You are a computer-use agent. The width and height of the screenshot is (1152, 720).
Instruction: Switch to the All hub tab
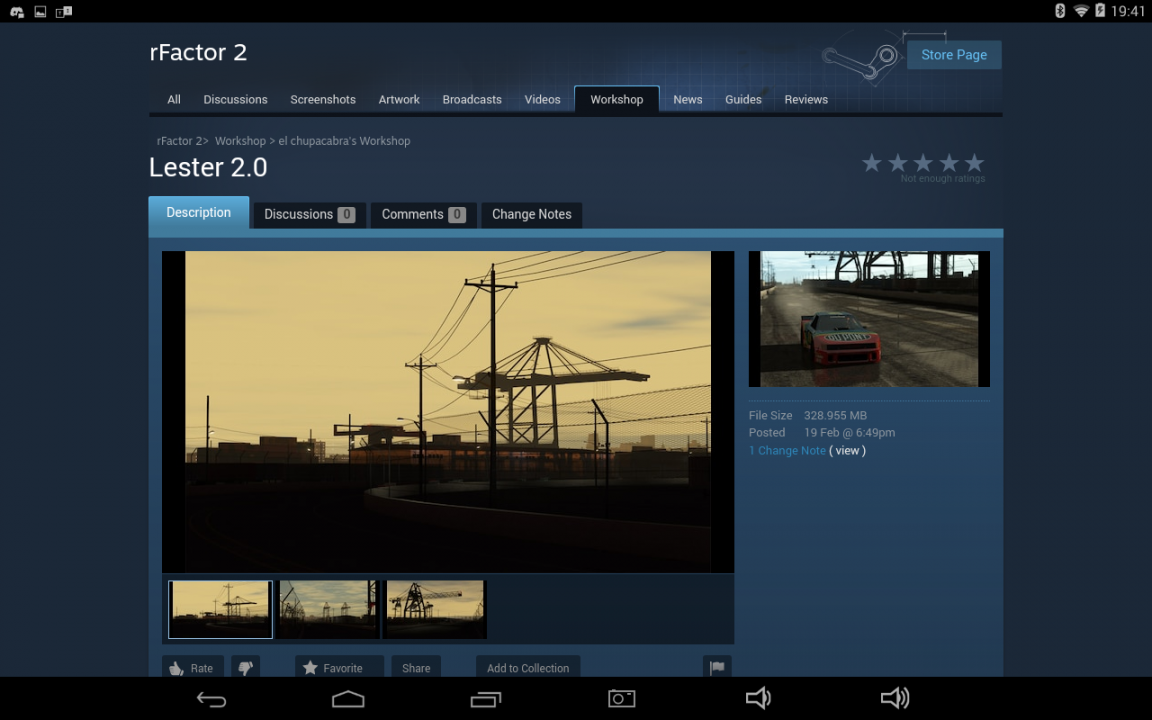[174, 99]
